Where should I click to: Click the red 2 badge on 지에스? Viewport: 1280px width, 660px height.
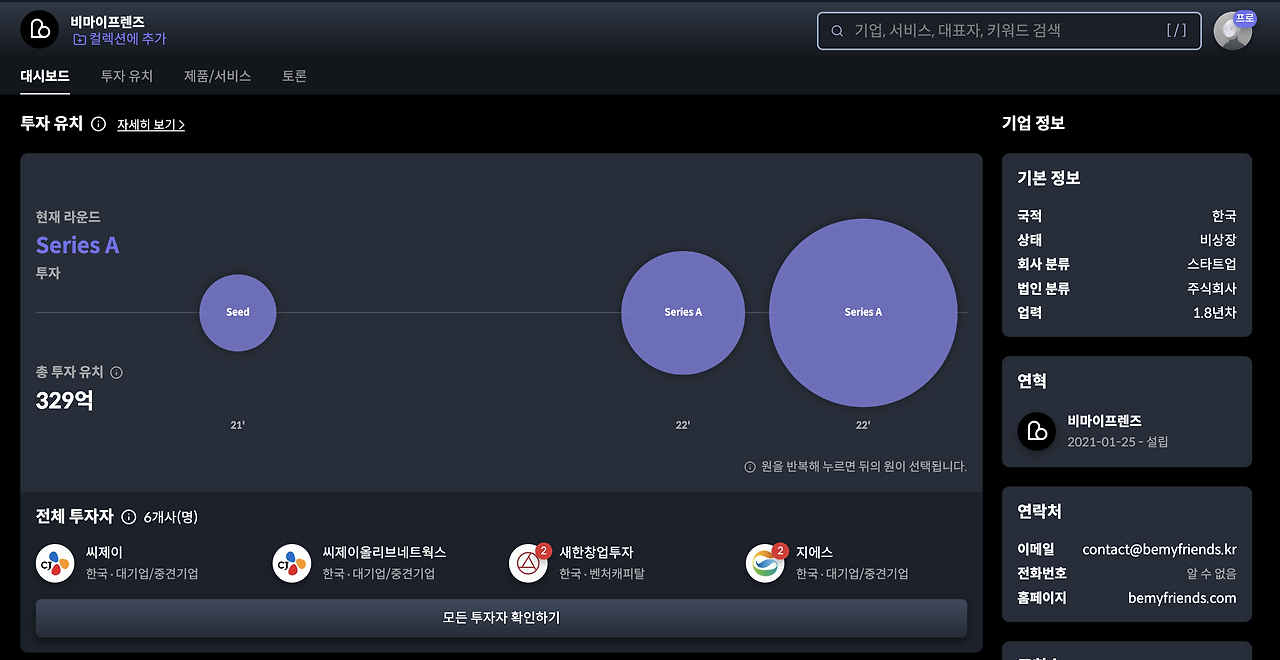tap(780, 550)
